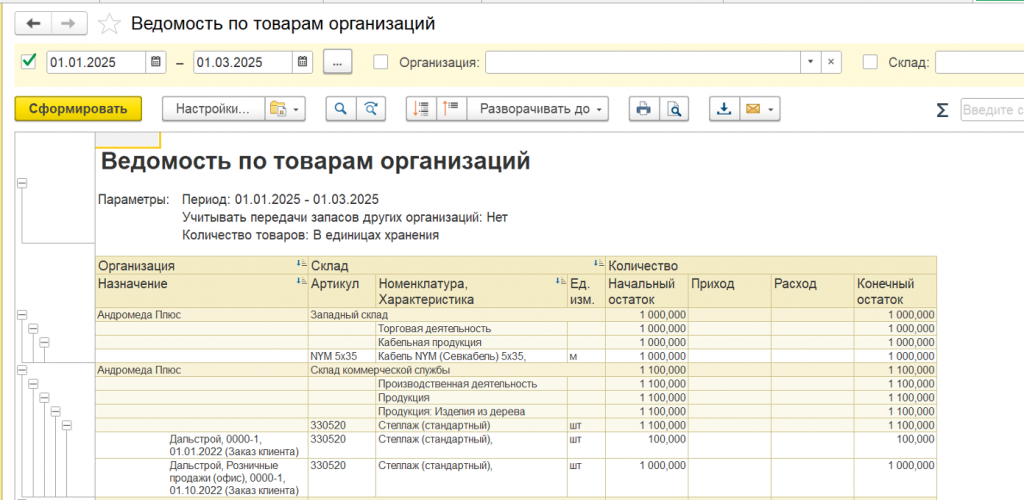1024x500 pixels.
Task: Add report to favorites with star icon
Action: tap(111, 23)
